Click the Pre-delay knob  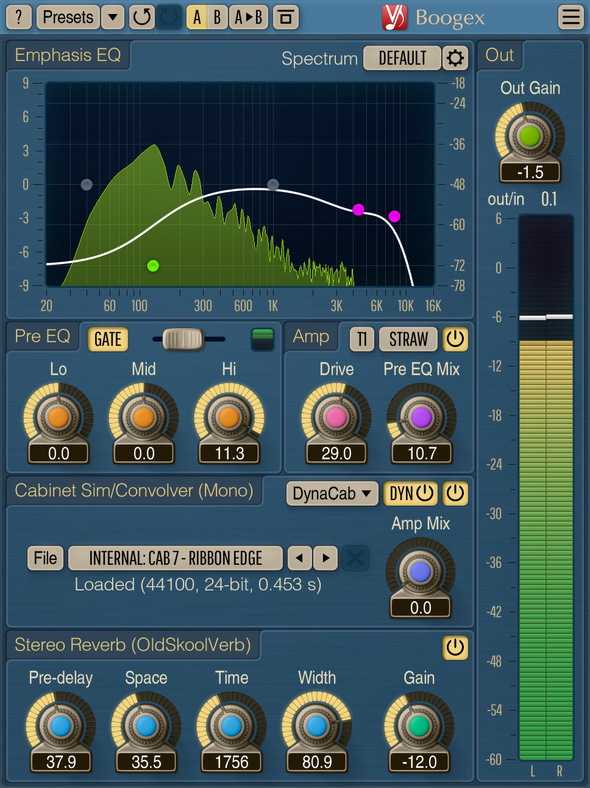(x=60, y=726)
